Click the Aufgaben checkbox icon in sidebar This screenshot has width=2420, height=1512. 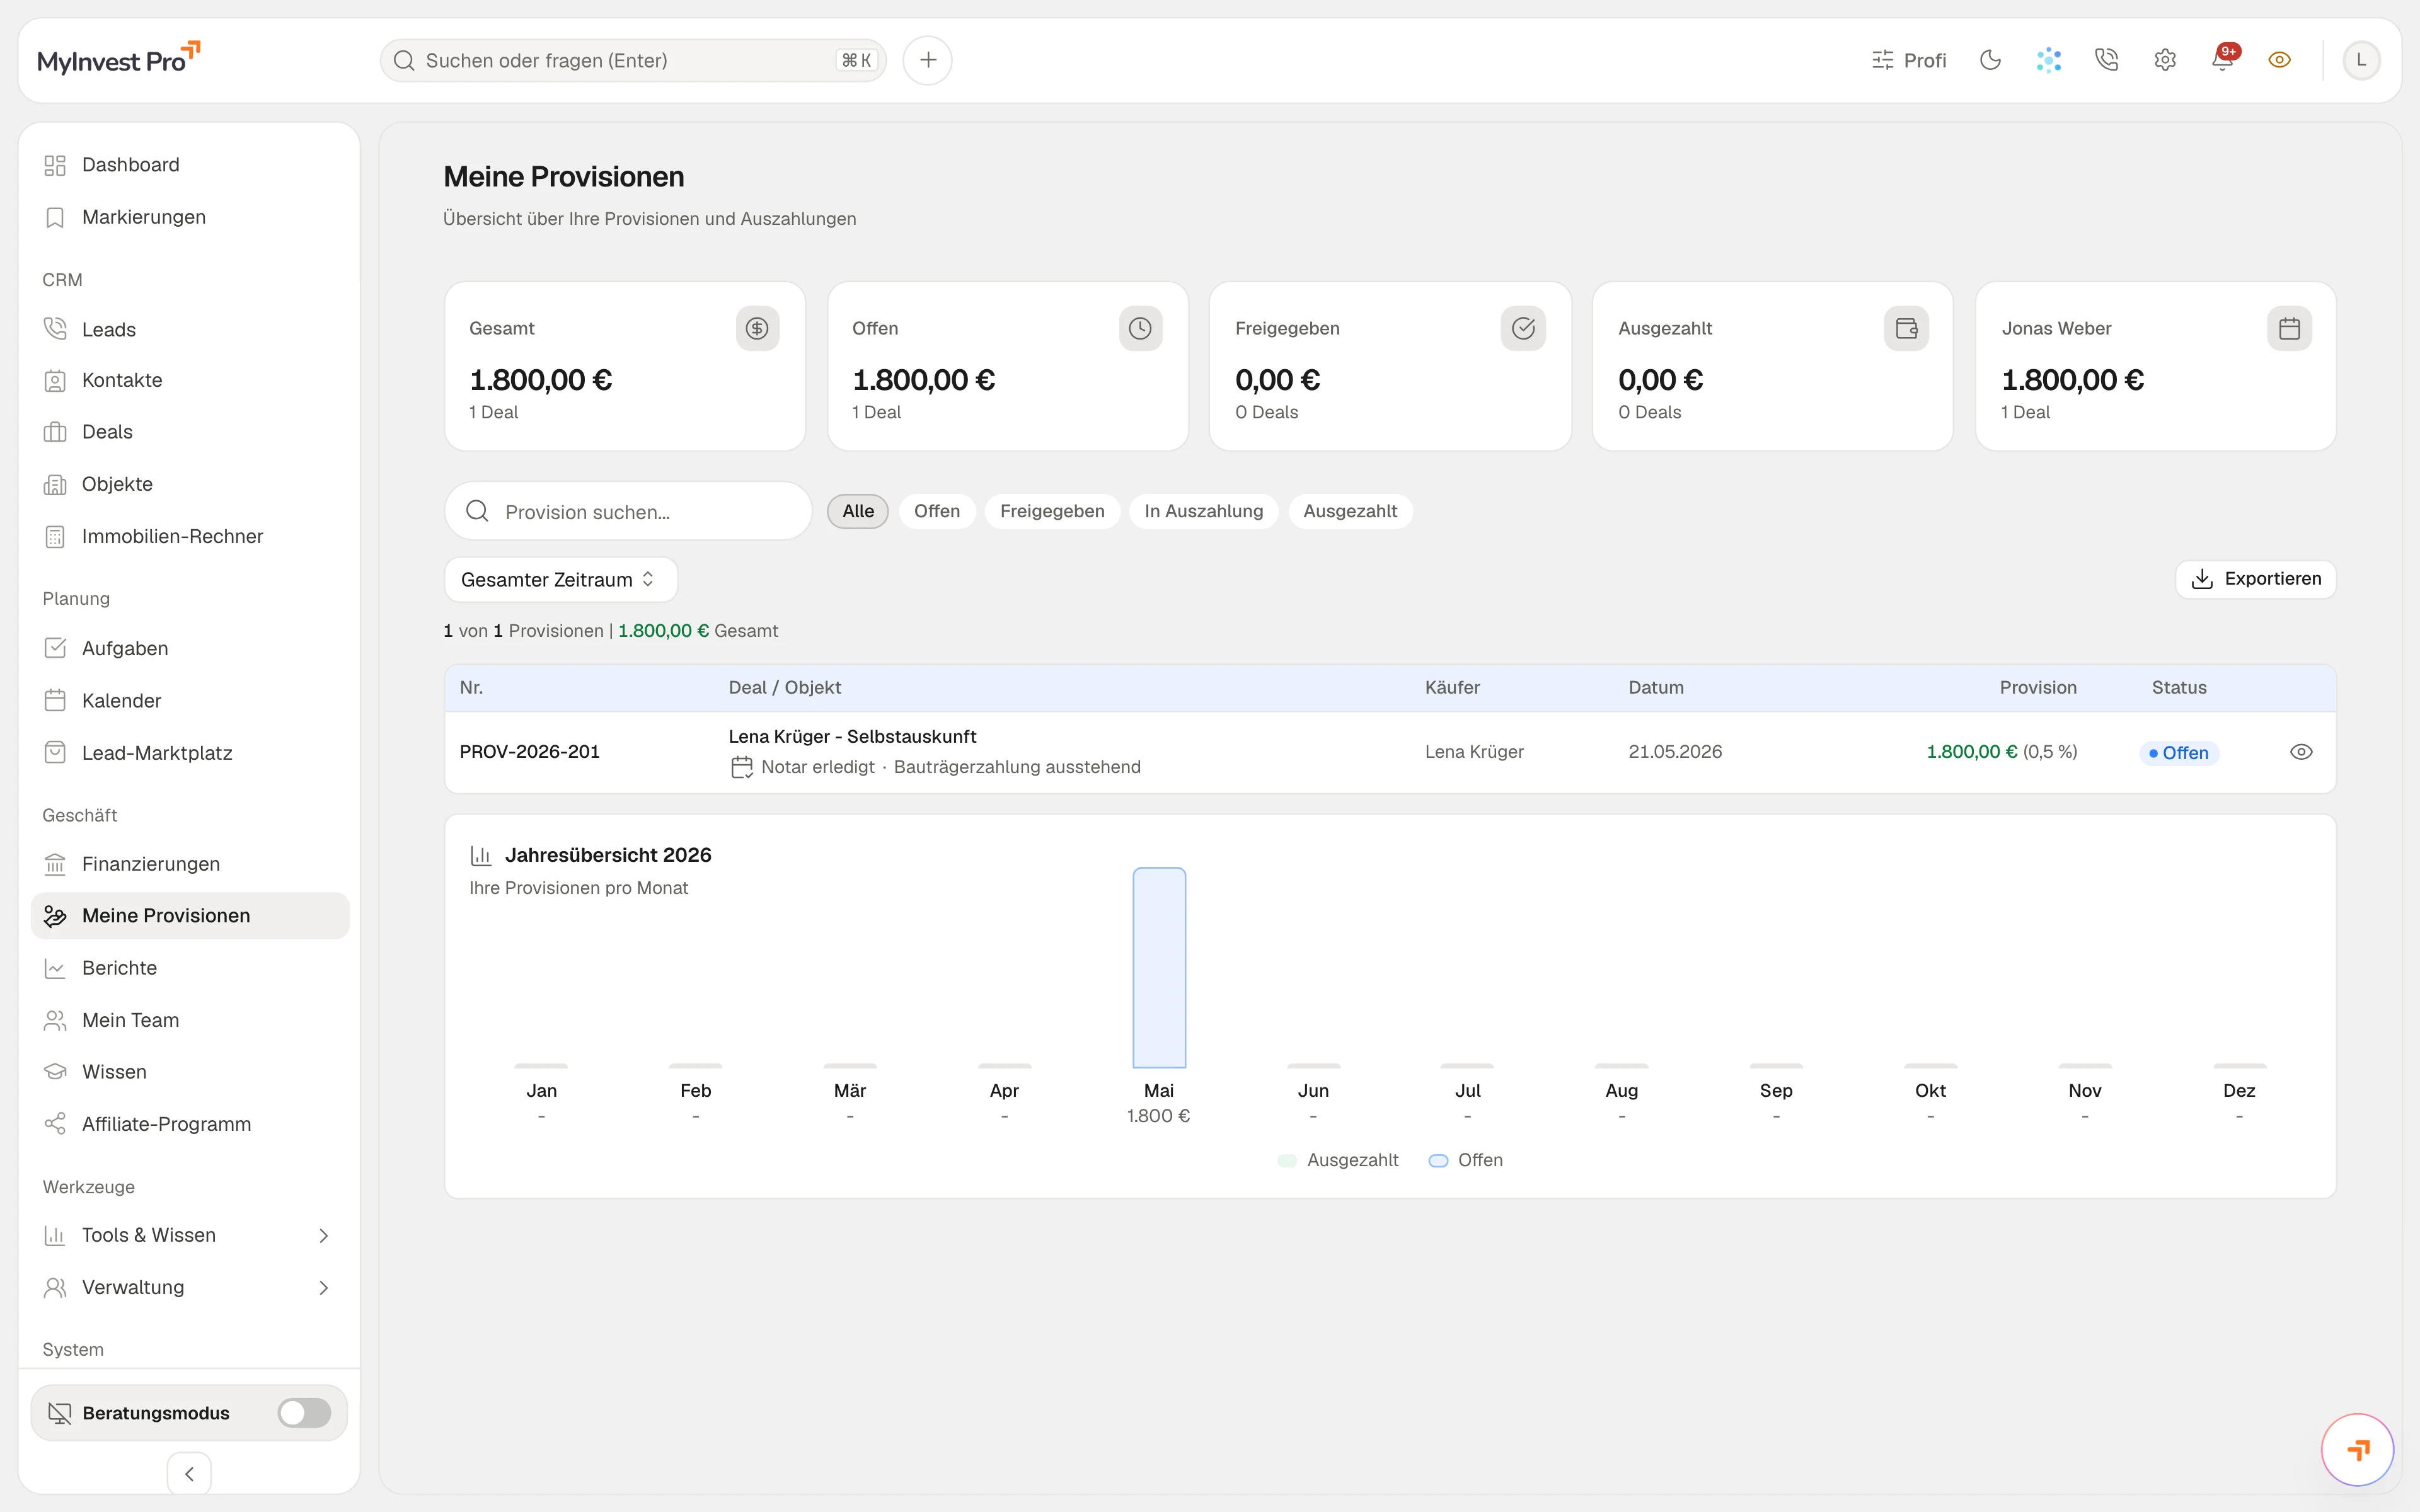coord(55,648)
